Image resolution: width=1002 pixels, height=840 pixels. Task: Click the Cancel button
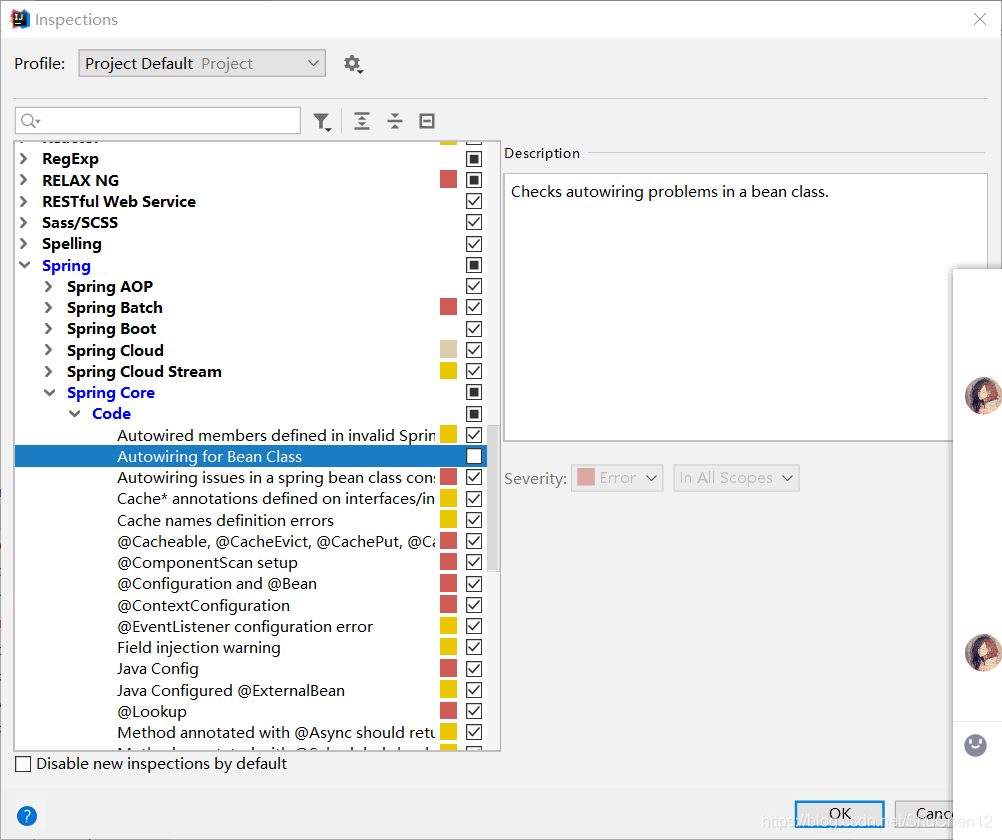(924, 813)
